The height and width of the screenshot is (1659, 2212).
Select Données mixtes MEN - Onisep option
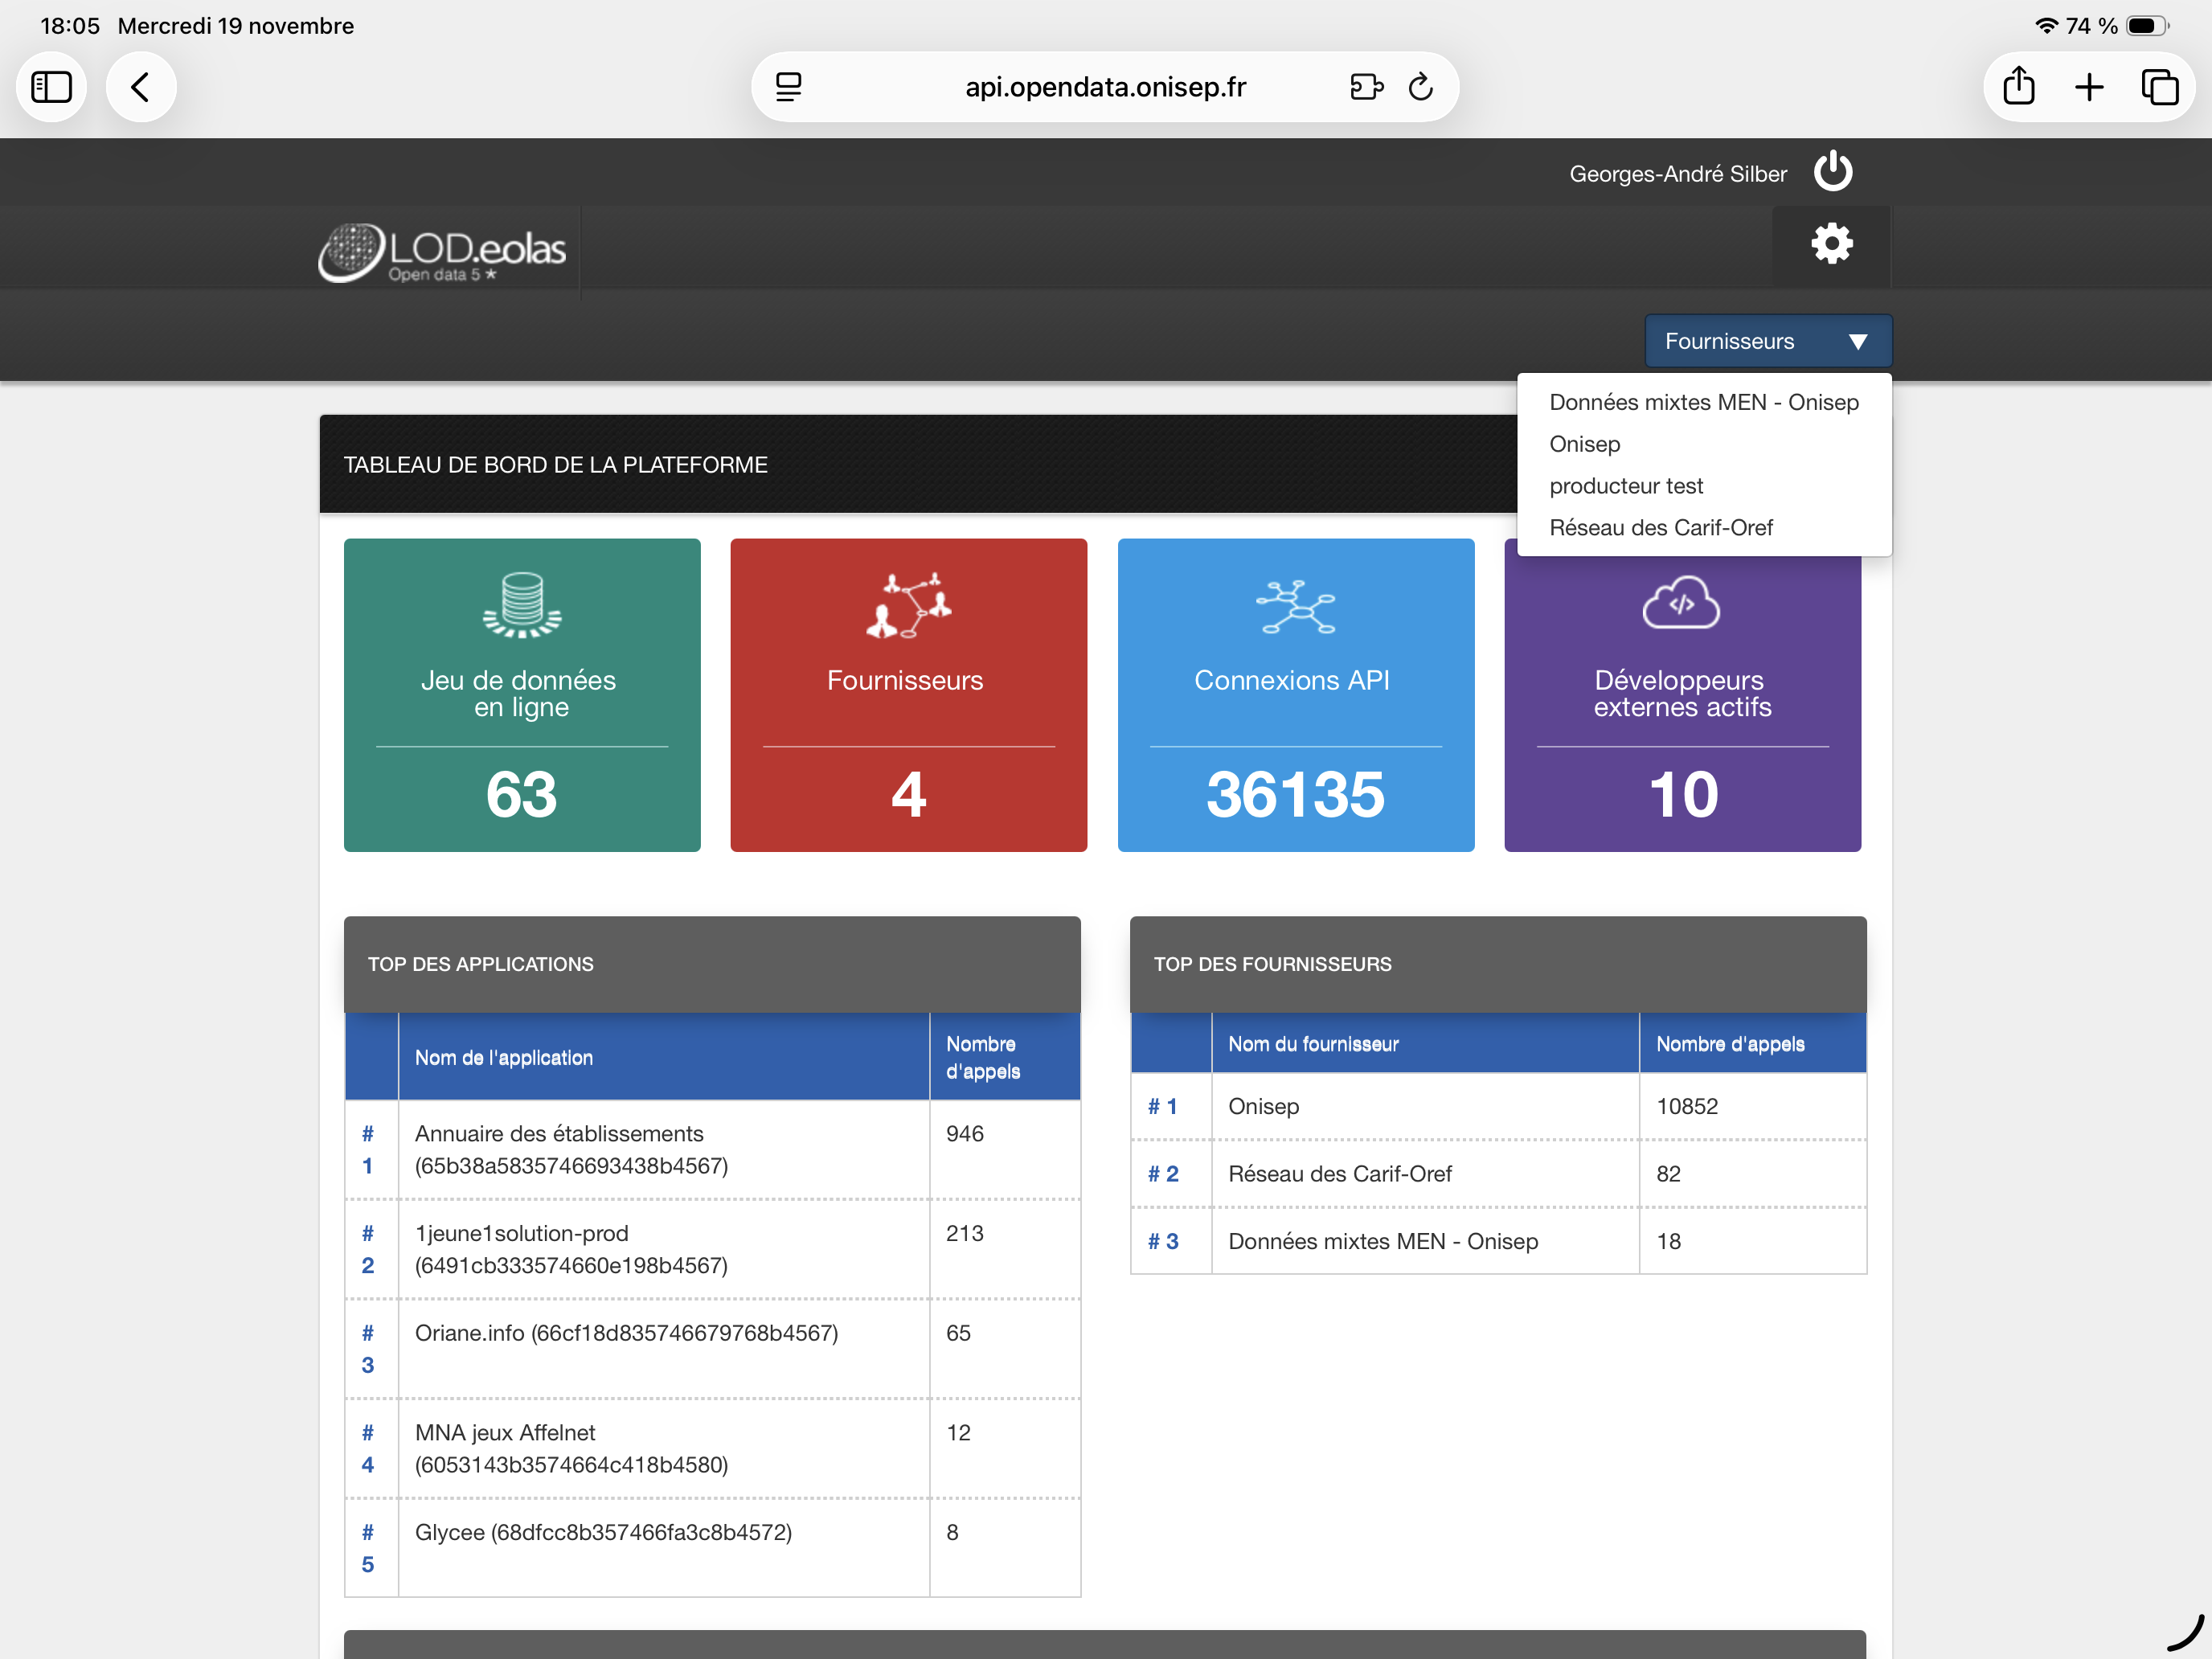[1703, 402]
